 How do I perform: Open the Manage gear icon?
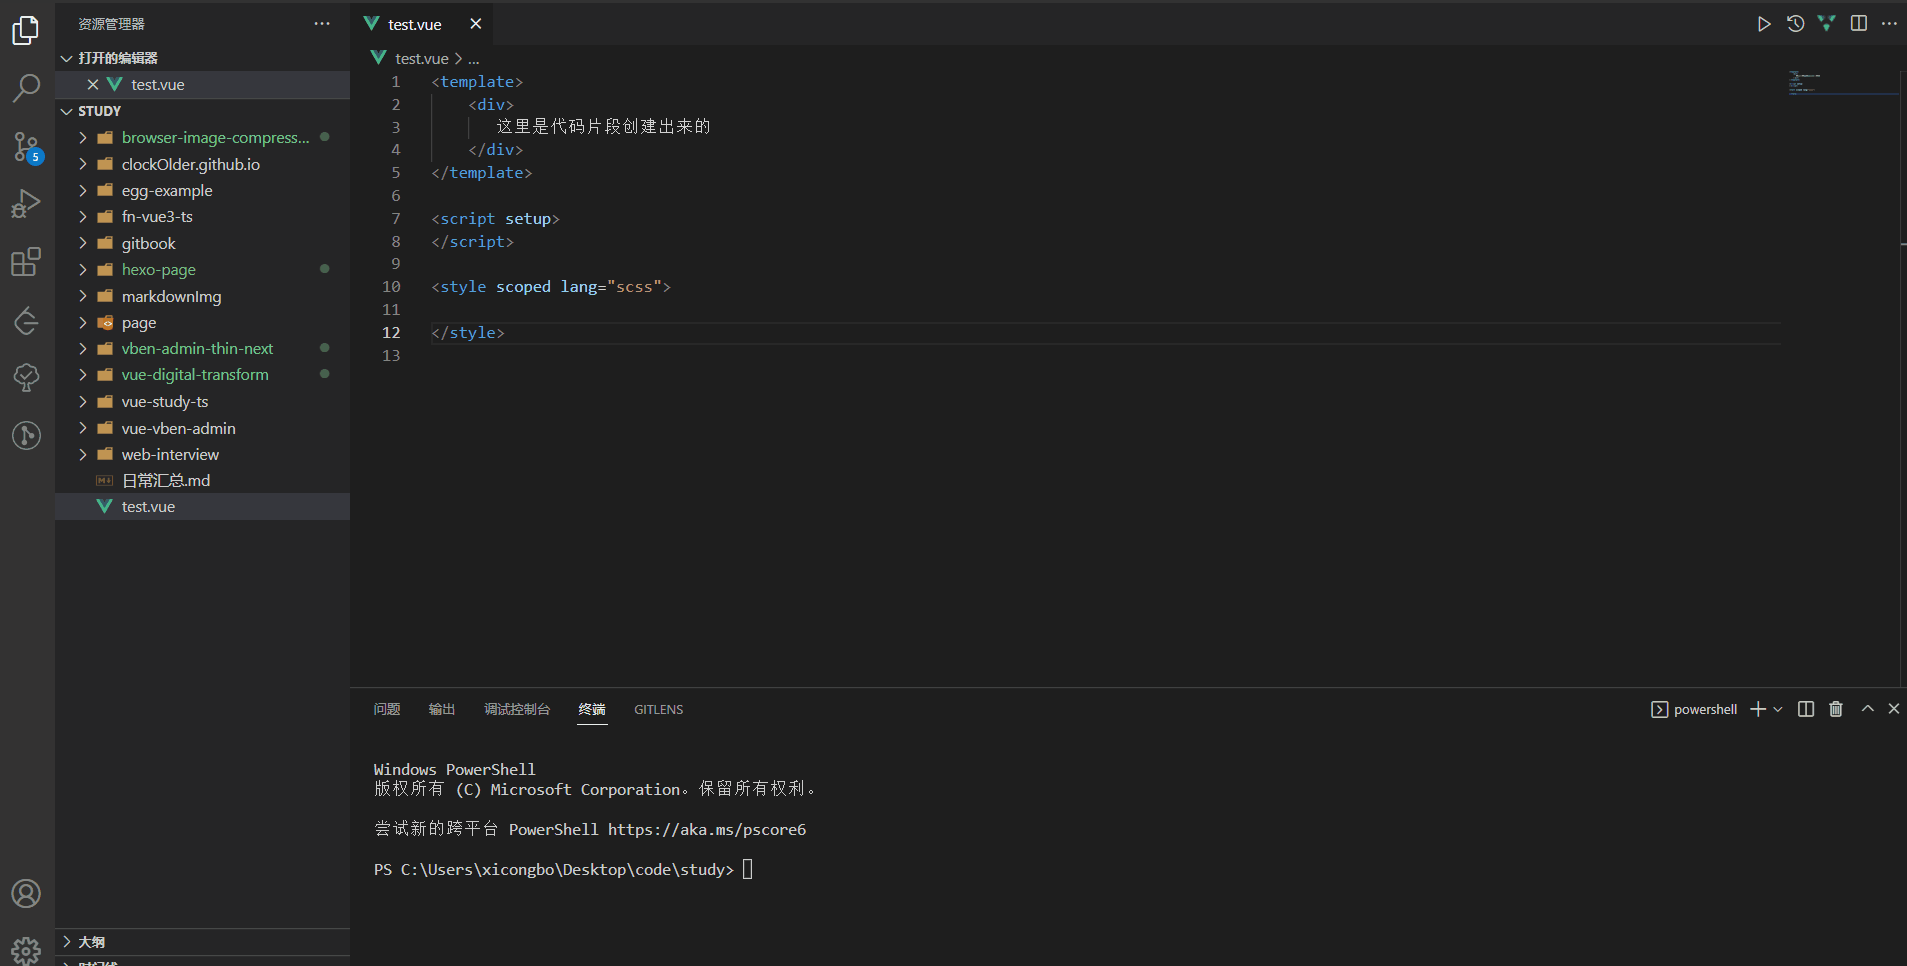pyautogui.click(x=26, y=950)
